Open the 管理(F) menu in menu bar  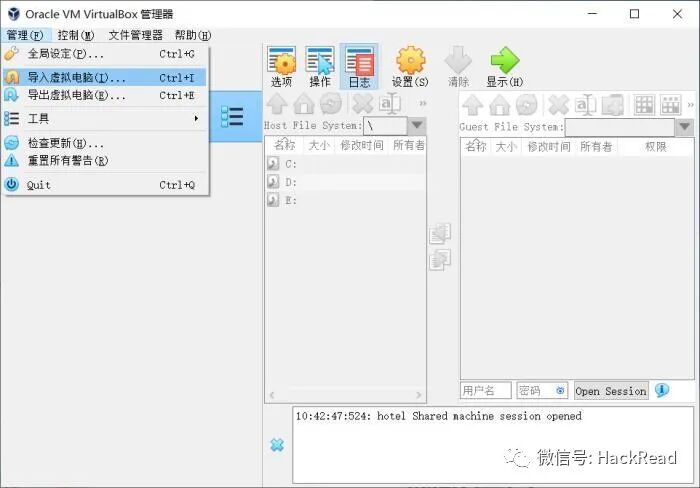click(25, 35)
